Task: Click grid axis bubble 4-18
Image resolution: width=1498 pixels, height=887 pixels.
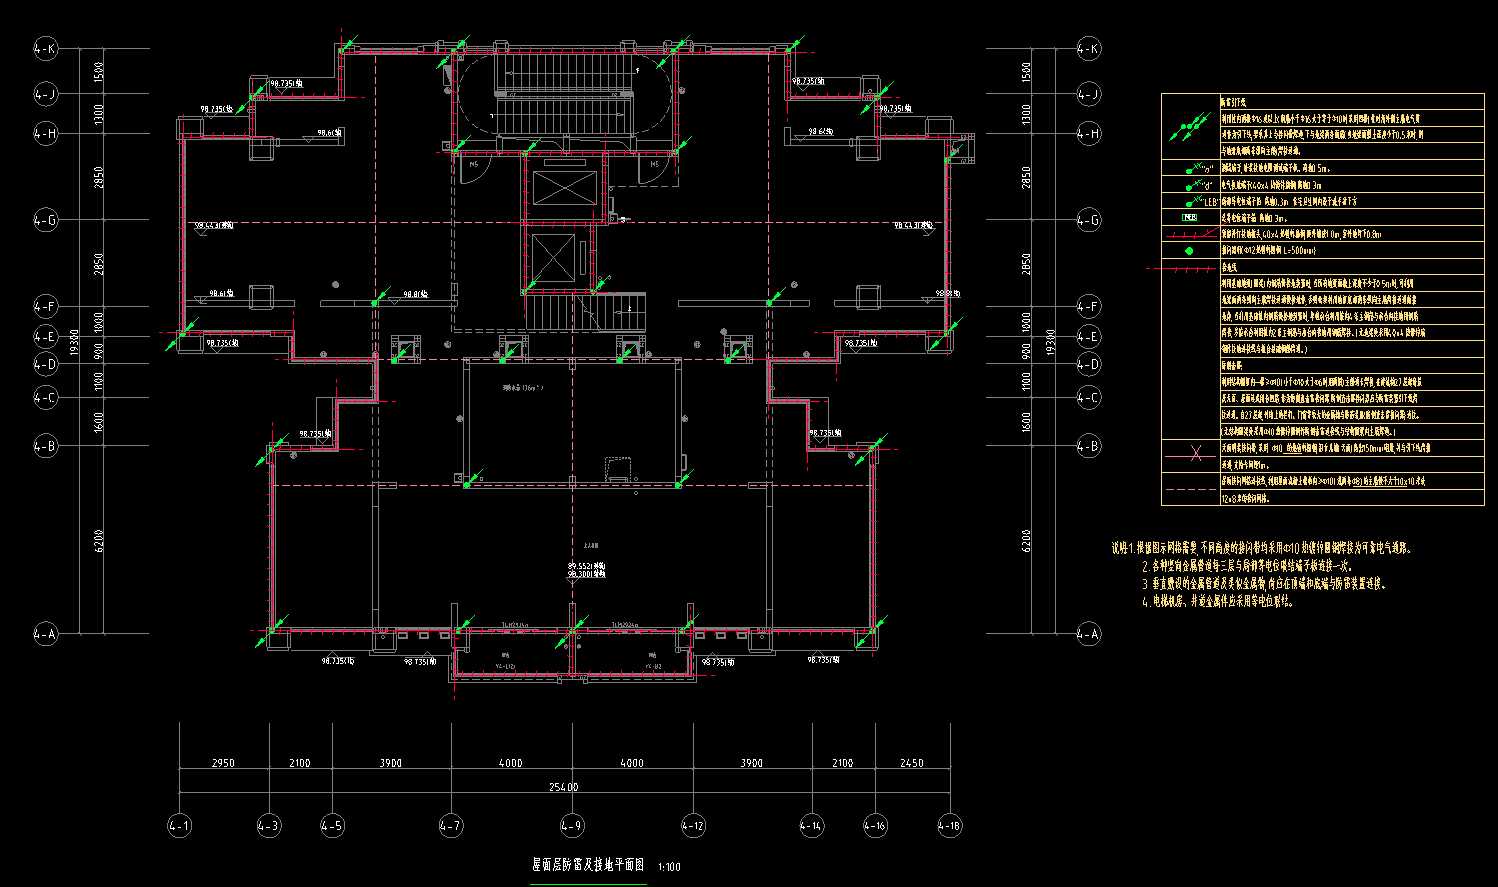Action: coord(949,826)
